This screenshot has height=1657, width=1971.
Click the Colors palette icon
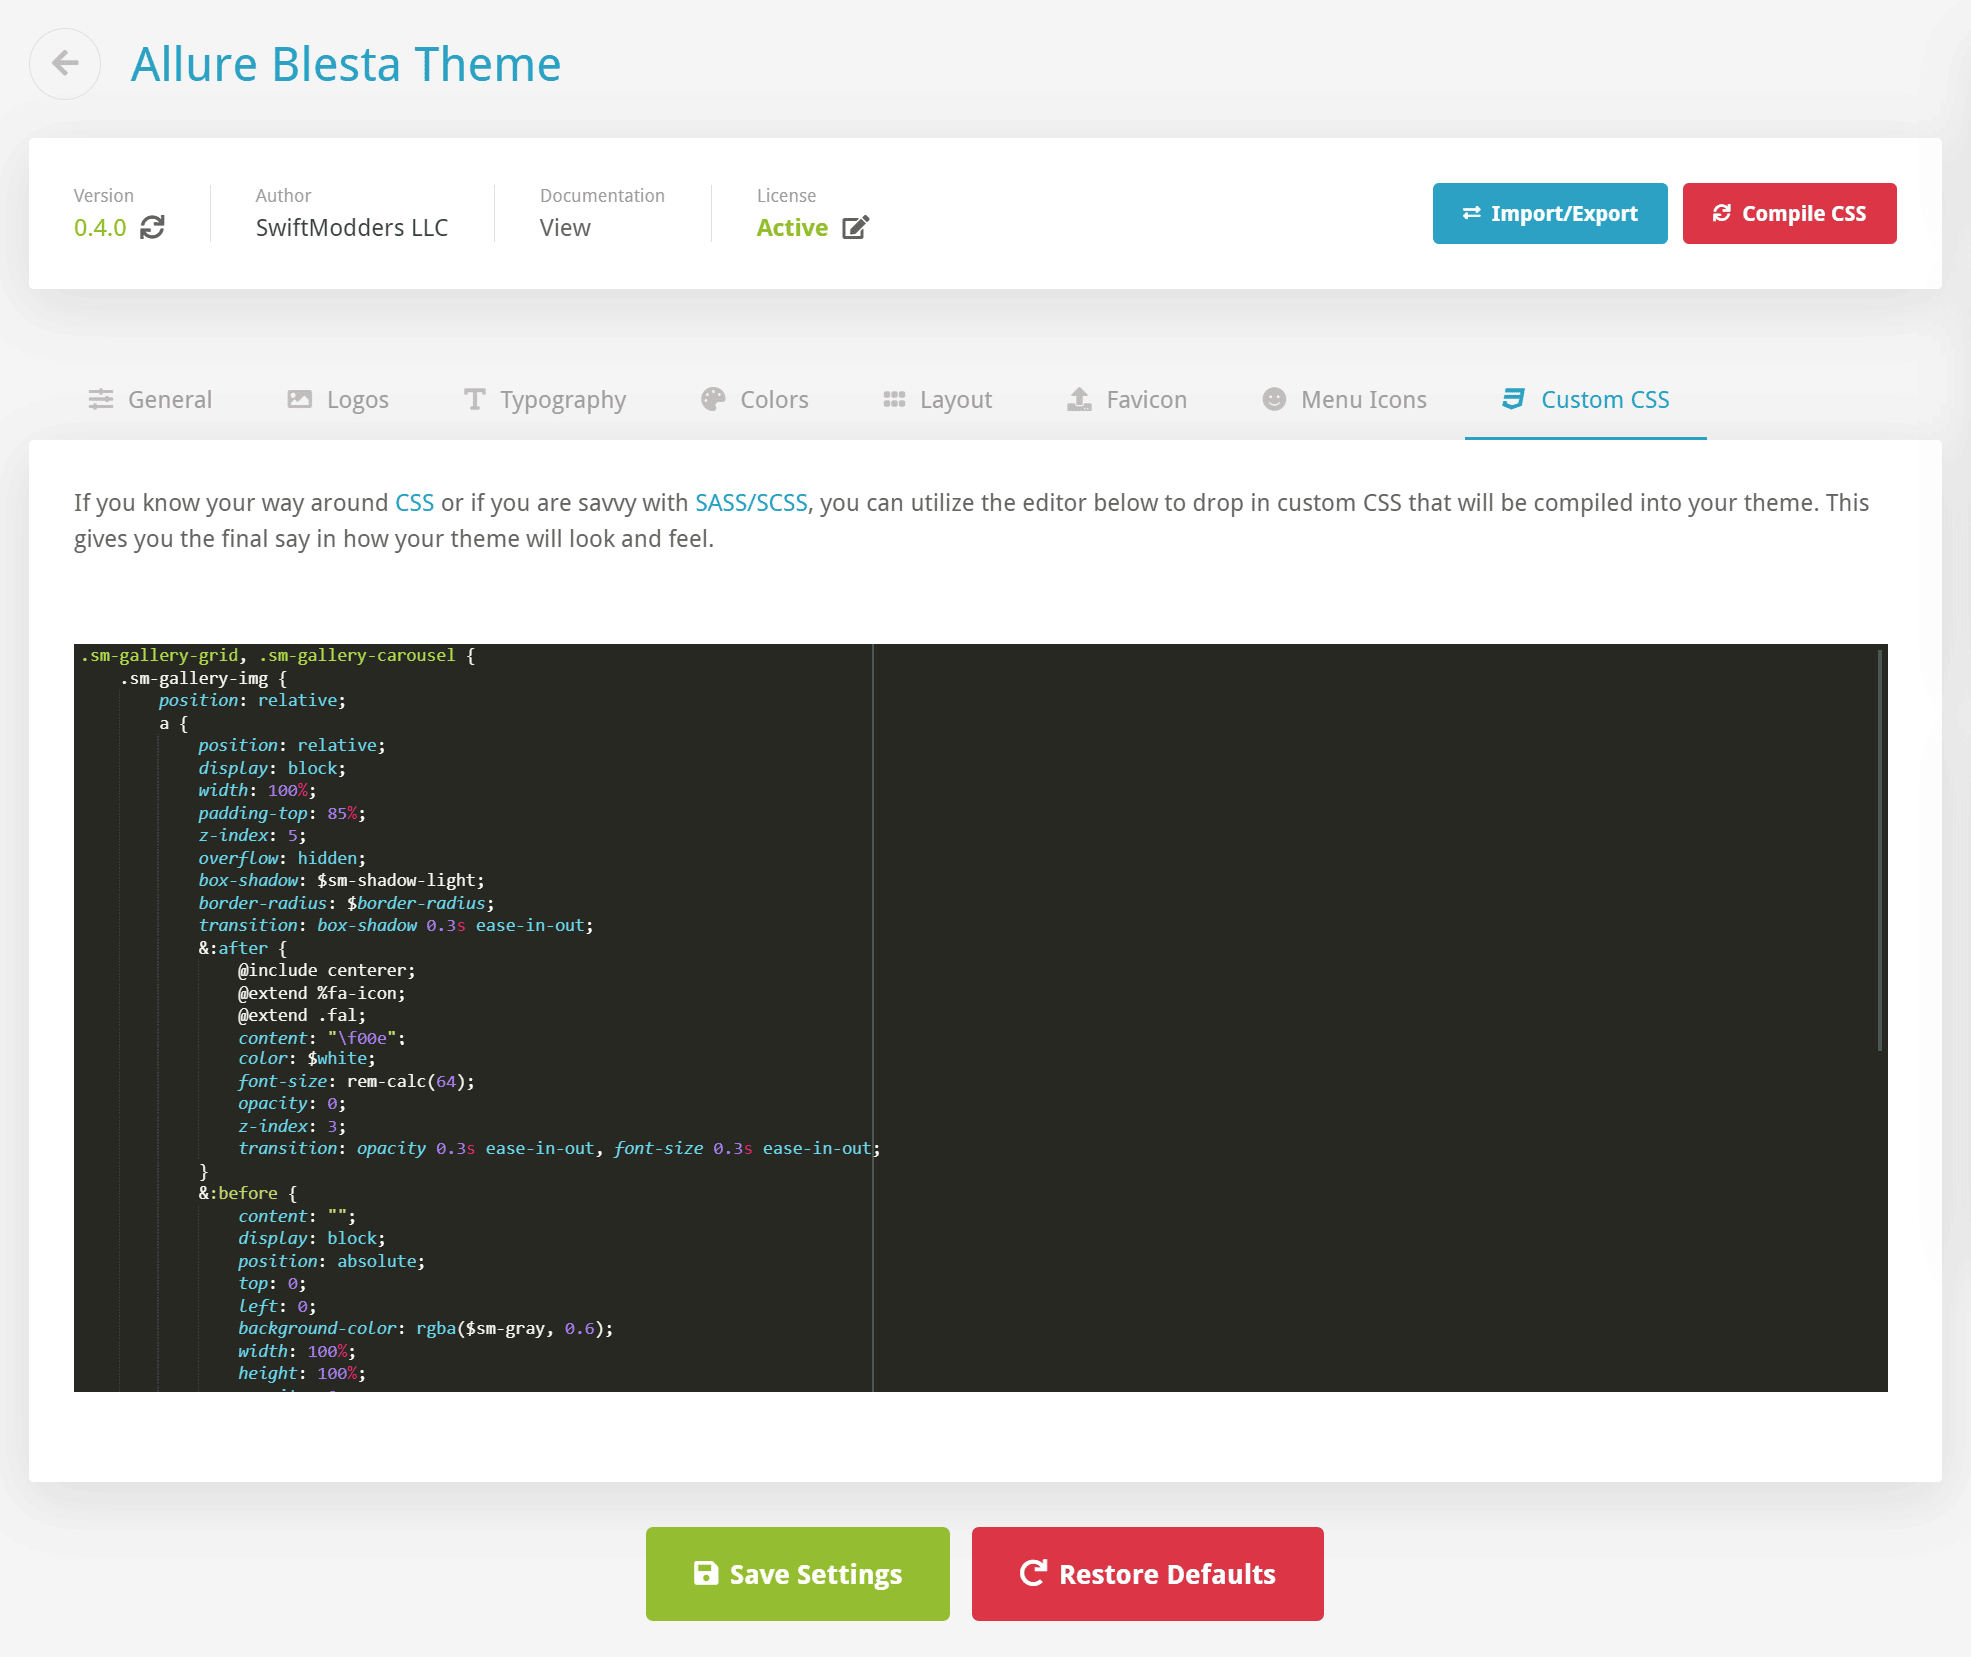713,399
